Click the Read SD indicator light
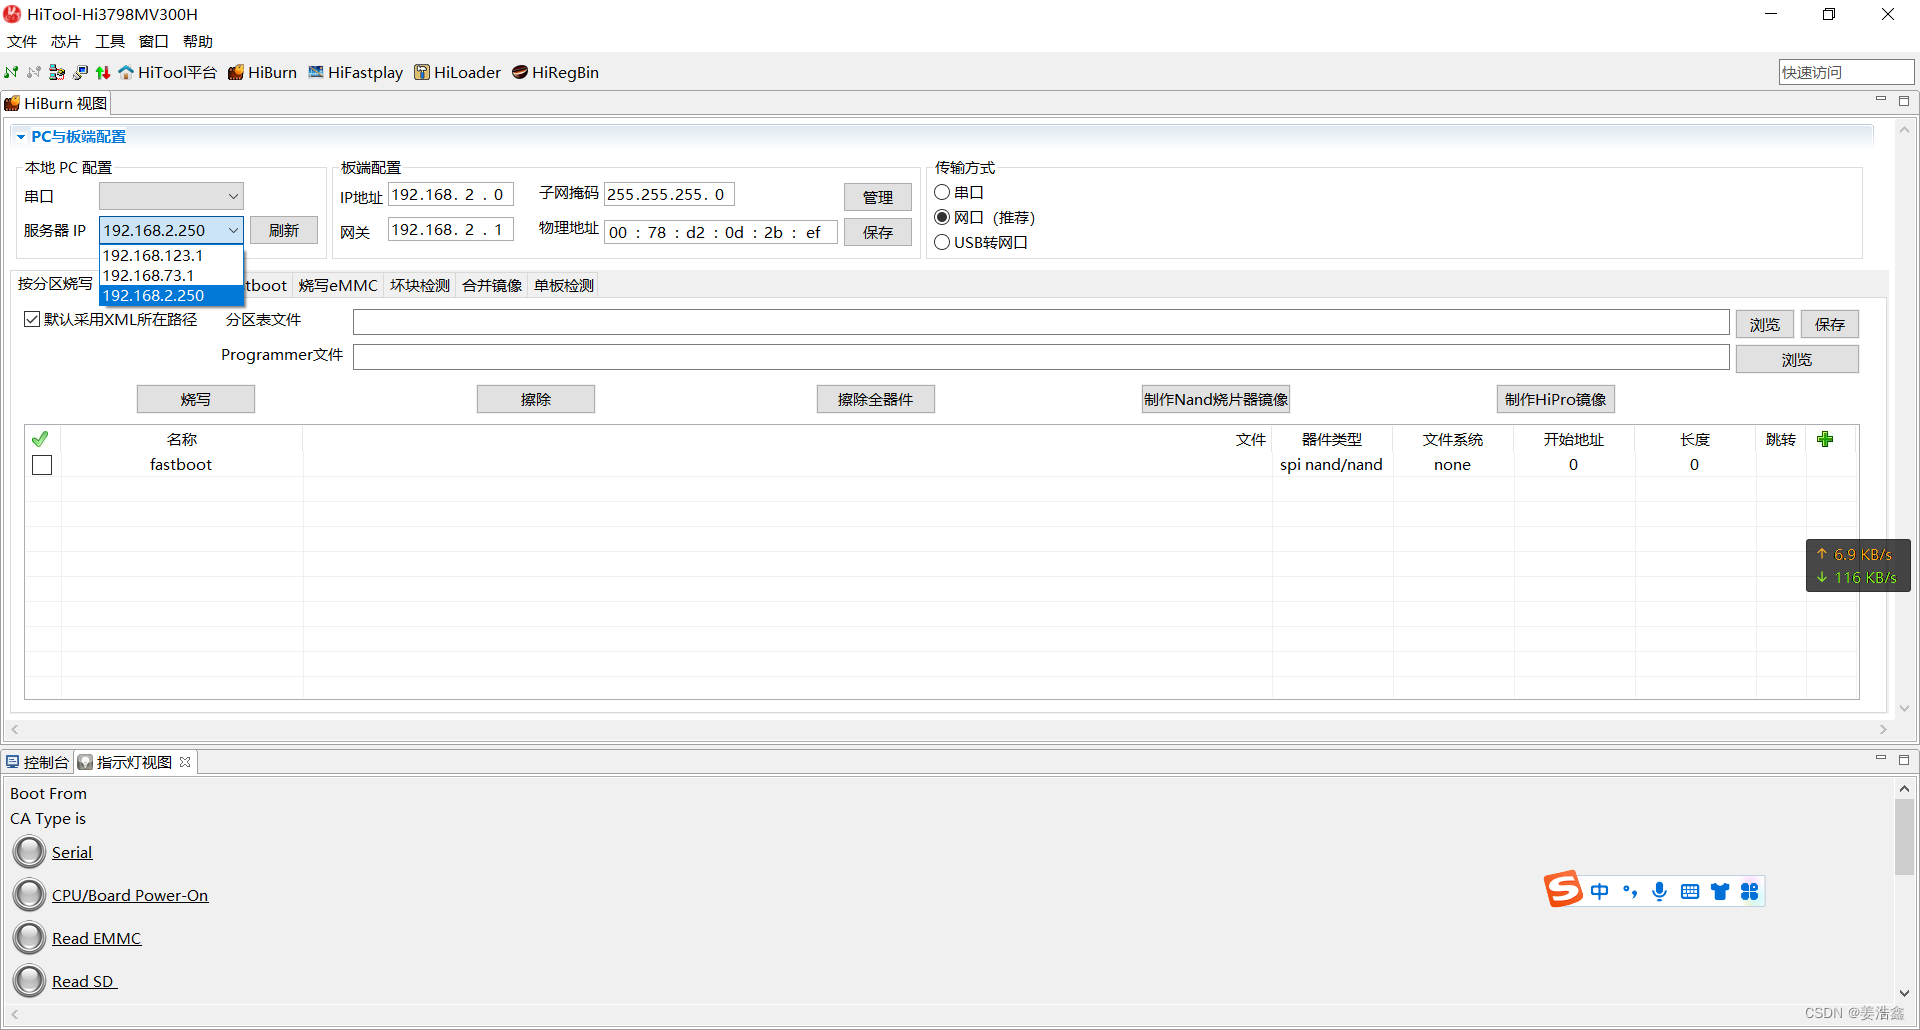Image resolution: width=1920 pixels, height=1030 pixels. click(x=30, y=981)
